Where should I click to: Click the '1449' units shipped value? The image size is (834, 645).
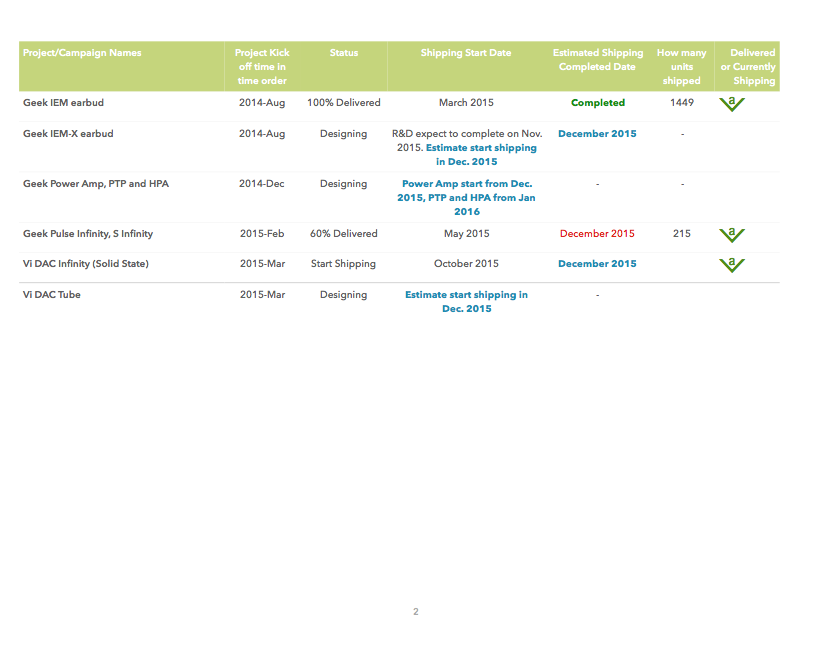click(x=682, y=103)
